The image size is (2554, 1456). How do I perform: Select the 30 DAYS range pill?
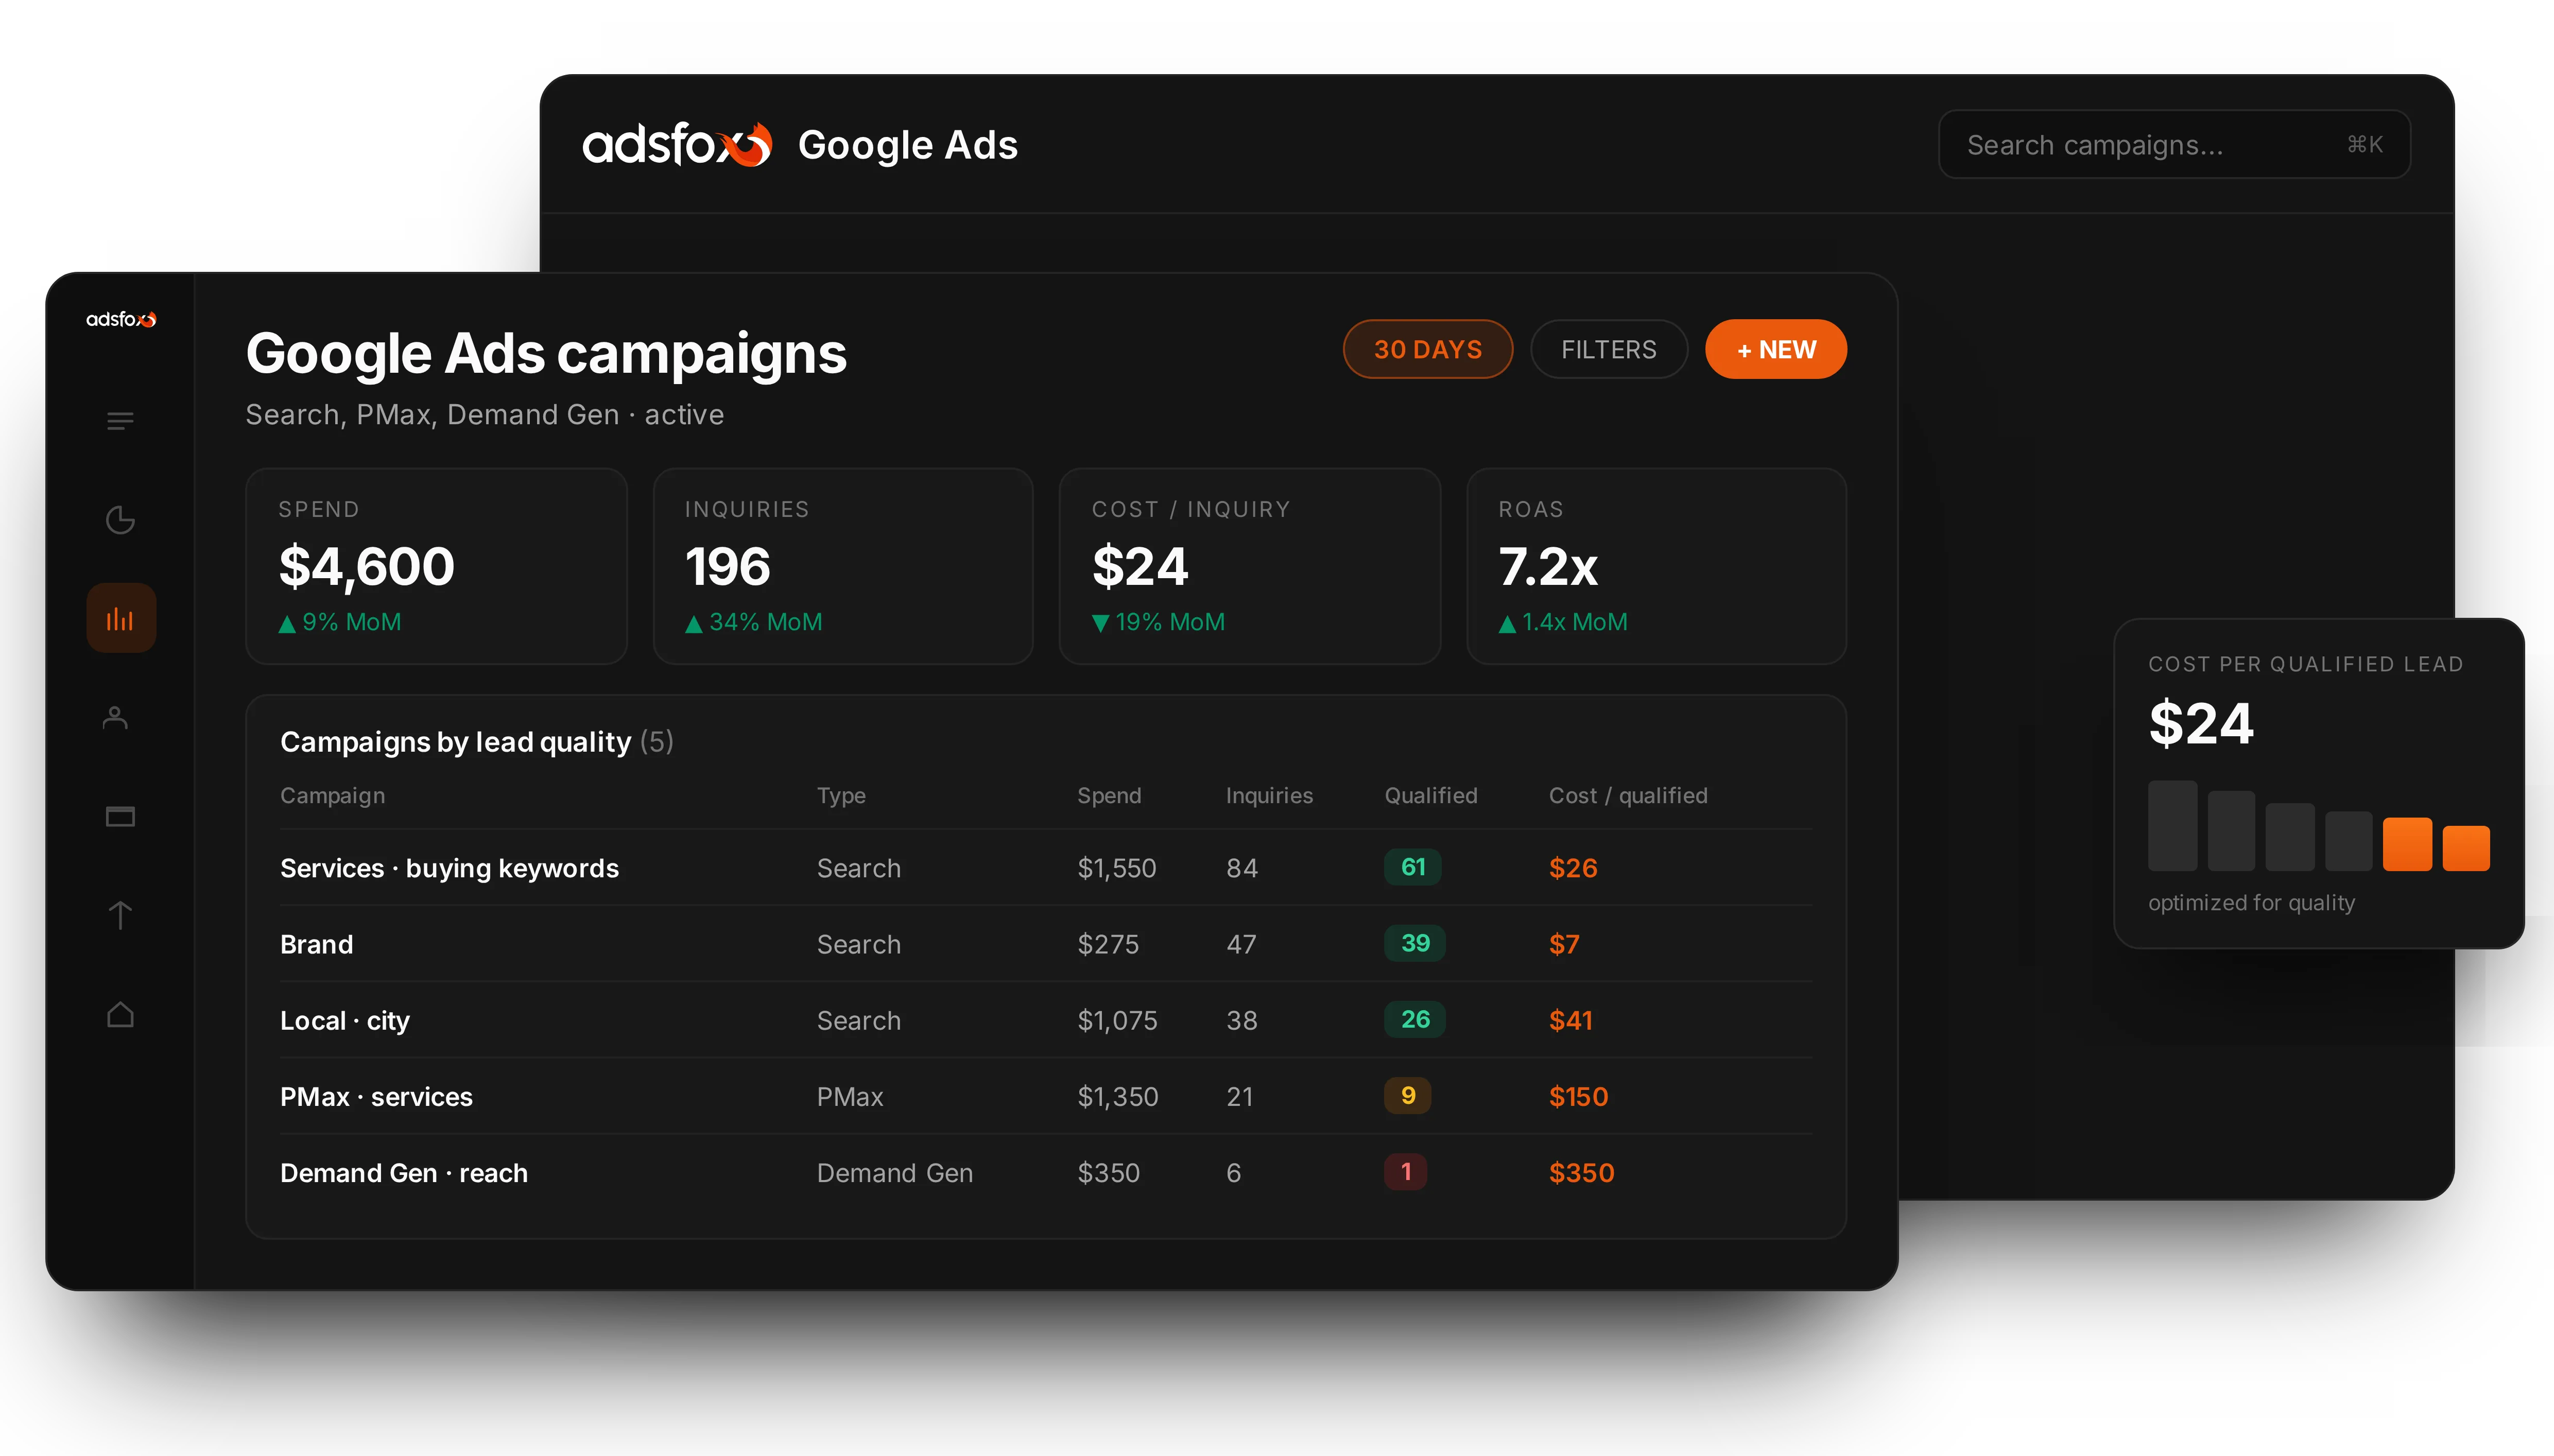[1427, 349]
